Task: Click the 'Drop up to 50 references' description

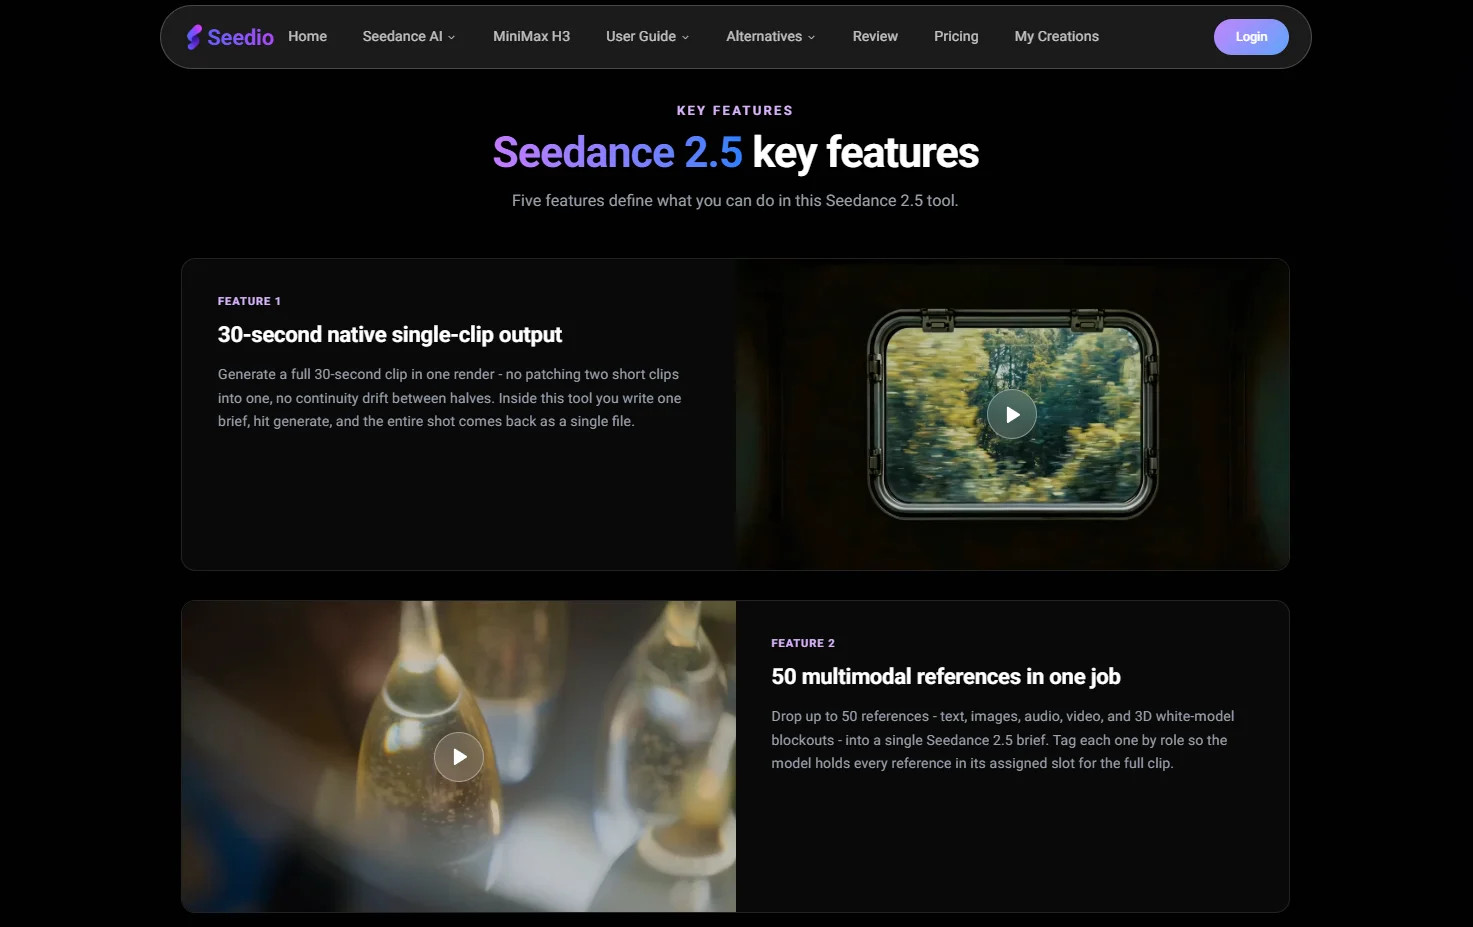Action: coord(1003,740)
